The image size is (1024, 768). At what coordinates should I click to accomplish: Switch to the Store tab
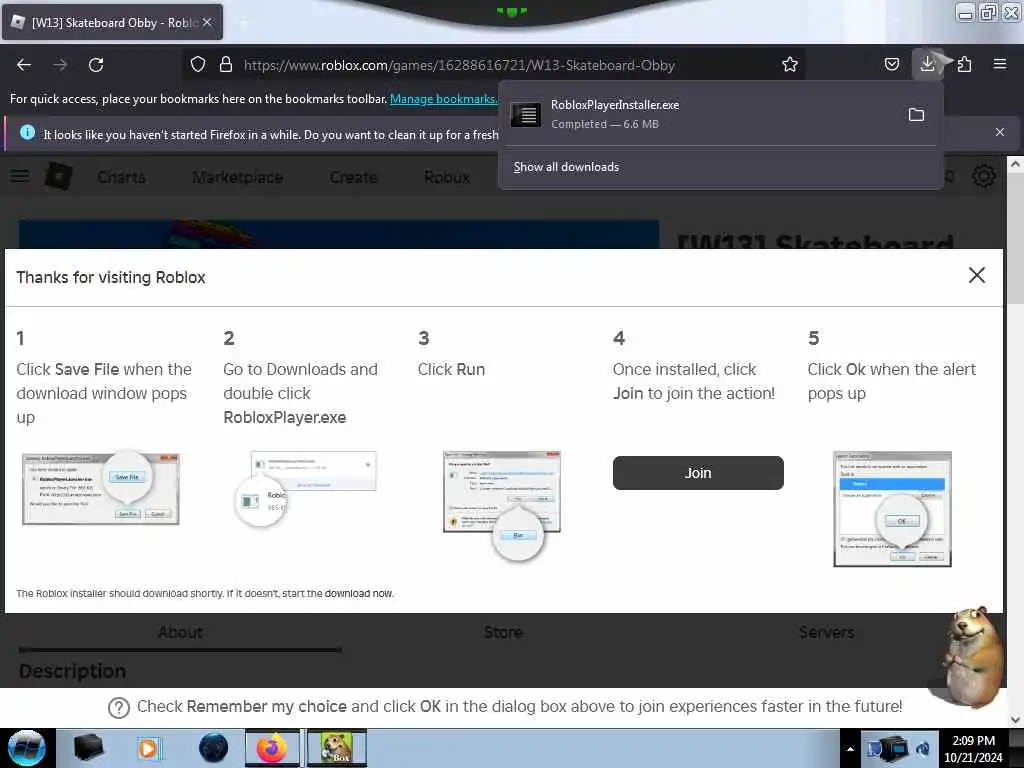503,632
